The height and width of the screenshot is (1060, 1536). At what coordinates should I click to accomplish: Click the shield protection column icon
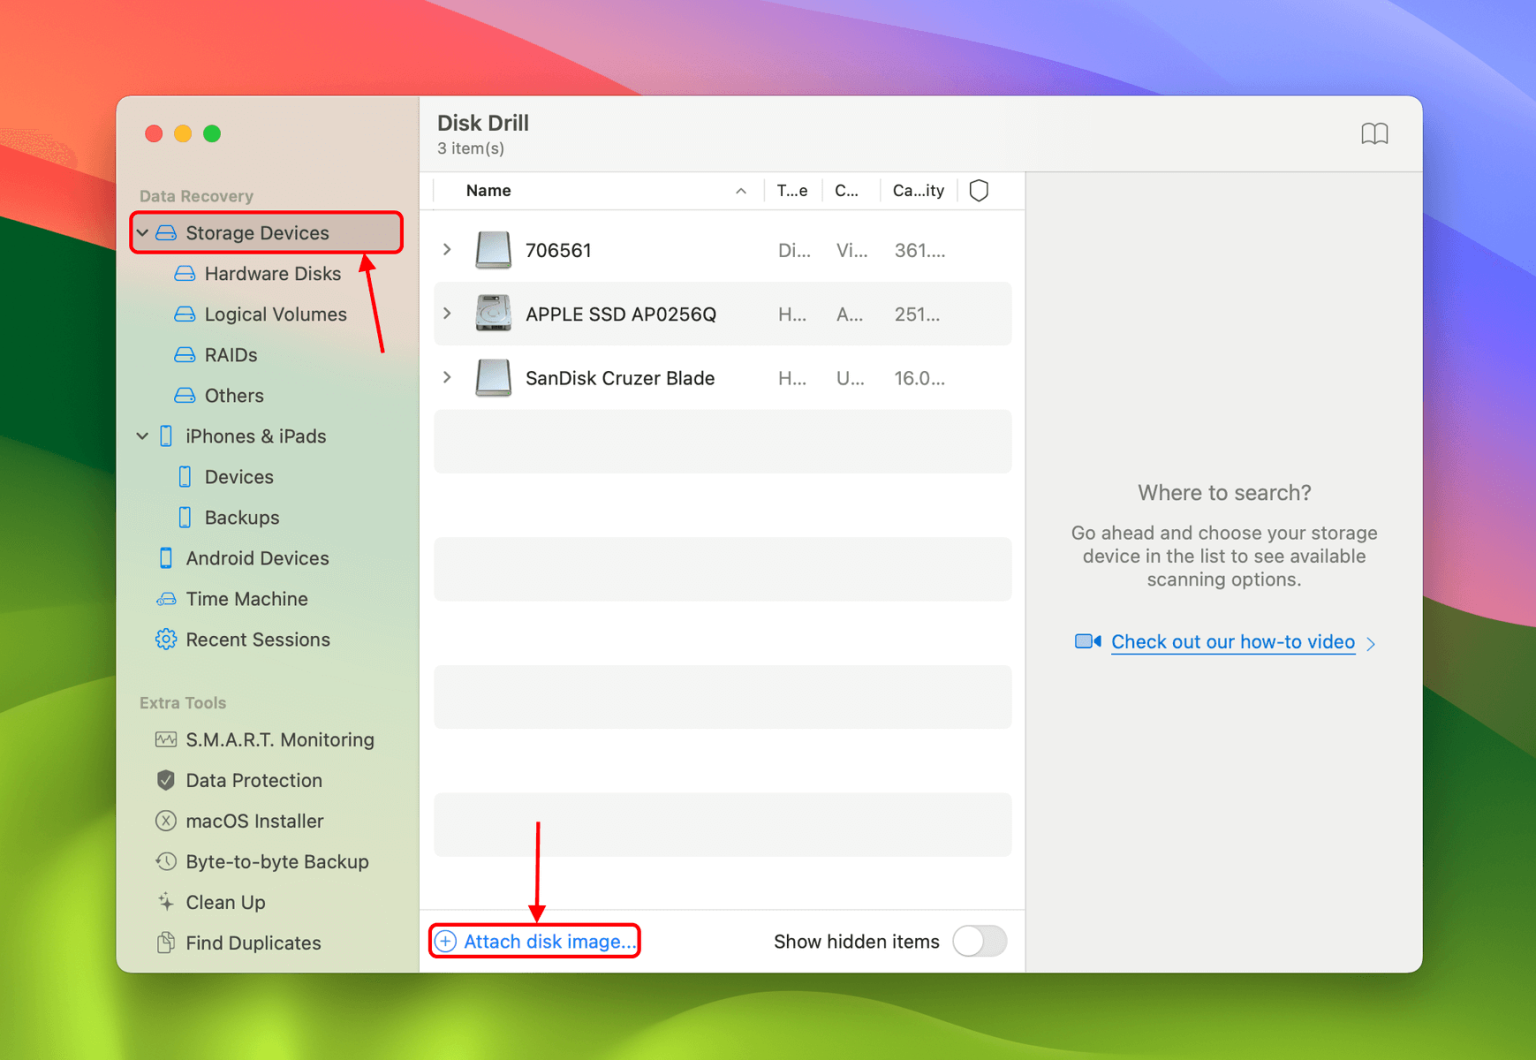coord(979,191)
